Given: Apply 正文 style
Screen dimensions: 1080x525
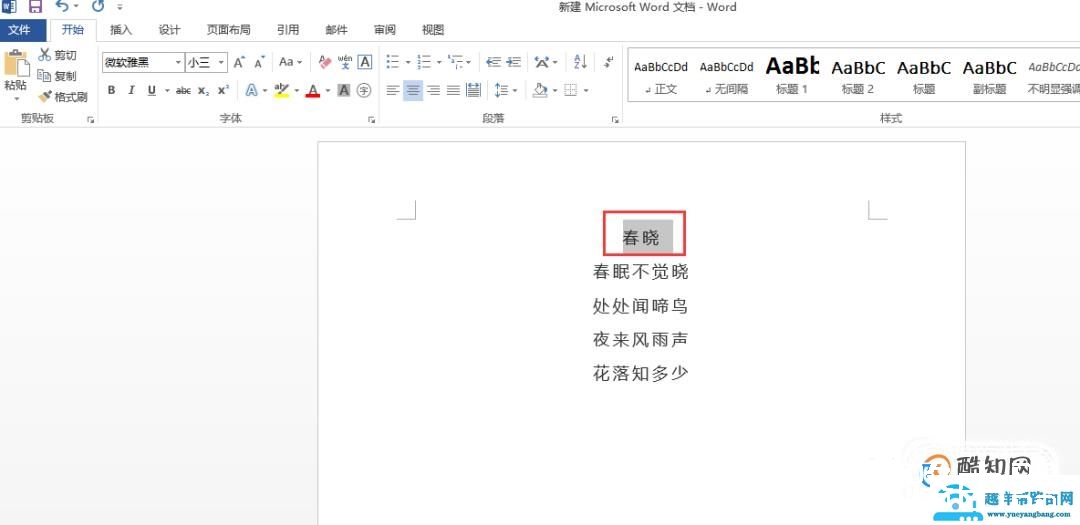Looking at the screenshot, I should click(661, 76).
